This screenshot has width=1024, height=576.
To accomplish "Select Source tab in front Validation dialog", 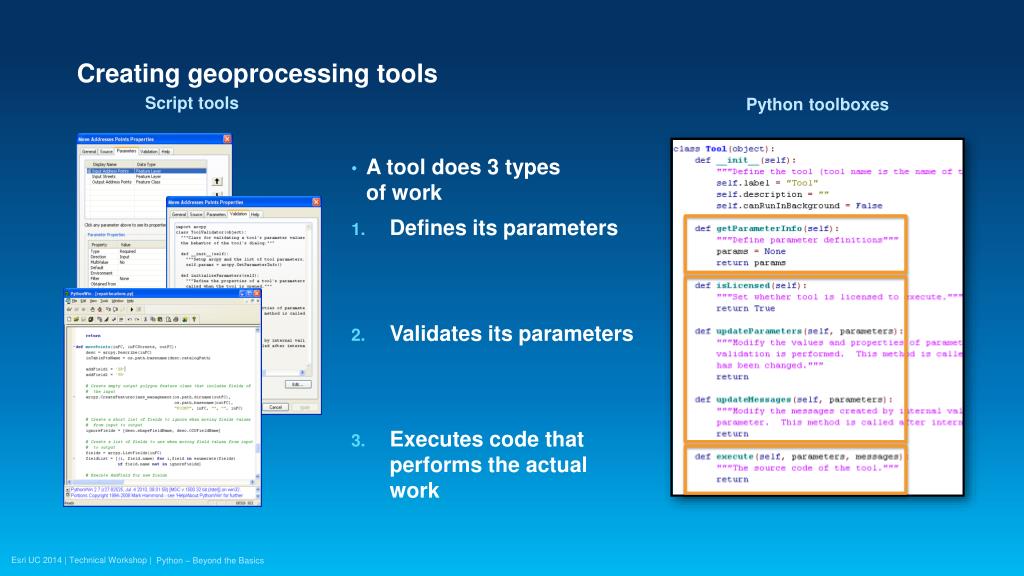I will tap(196, 214).
